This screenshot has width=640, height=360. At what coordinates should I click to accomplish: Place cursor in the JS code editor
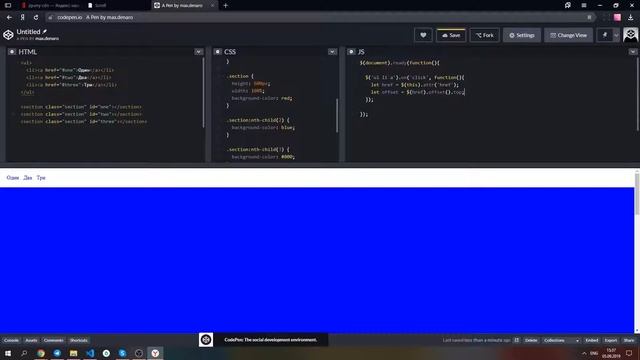coord(490,110)
